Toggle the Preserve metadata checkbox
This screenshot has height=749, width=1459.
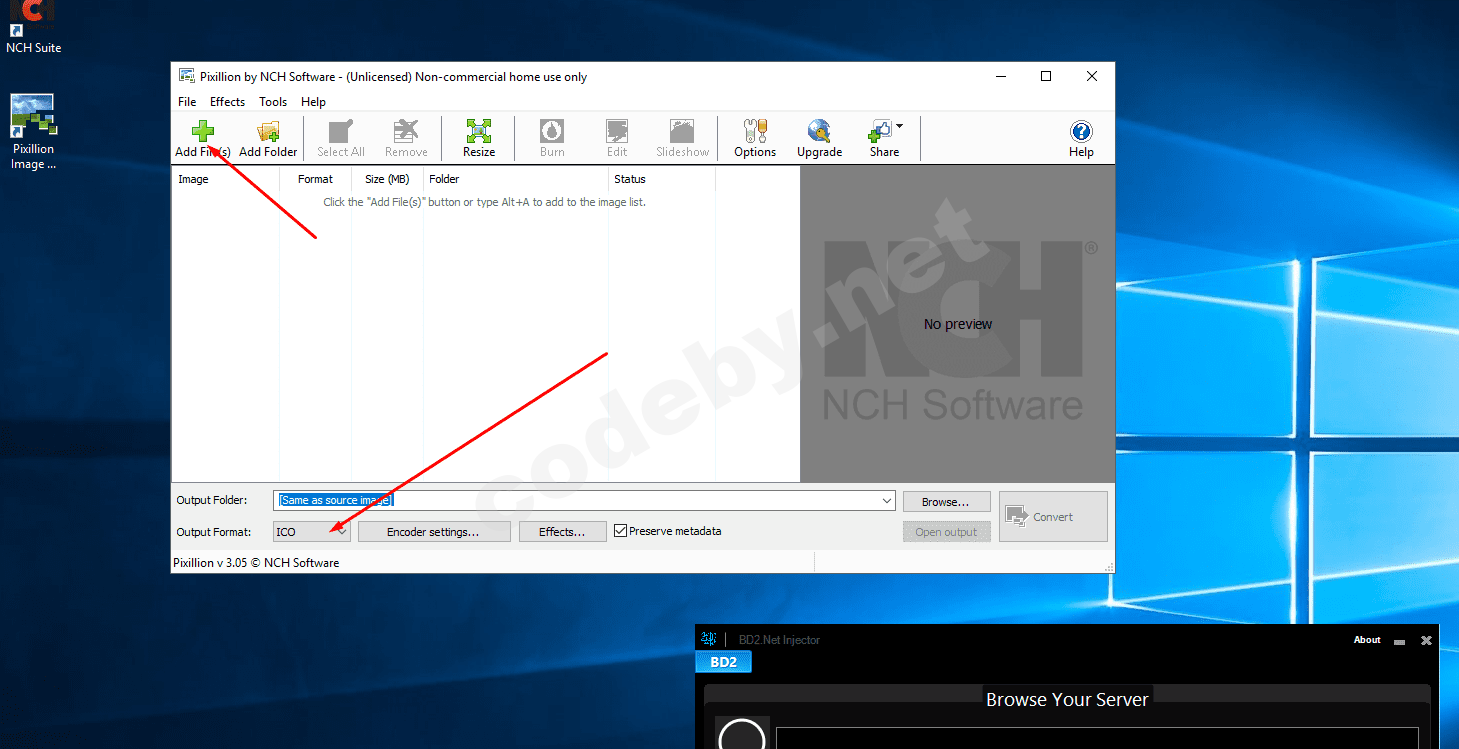[621, 531]
